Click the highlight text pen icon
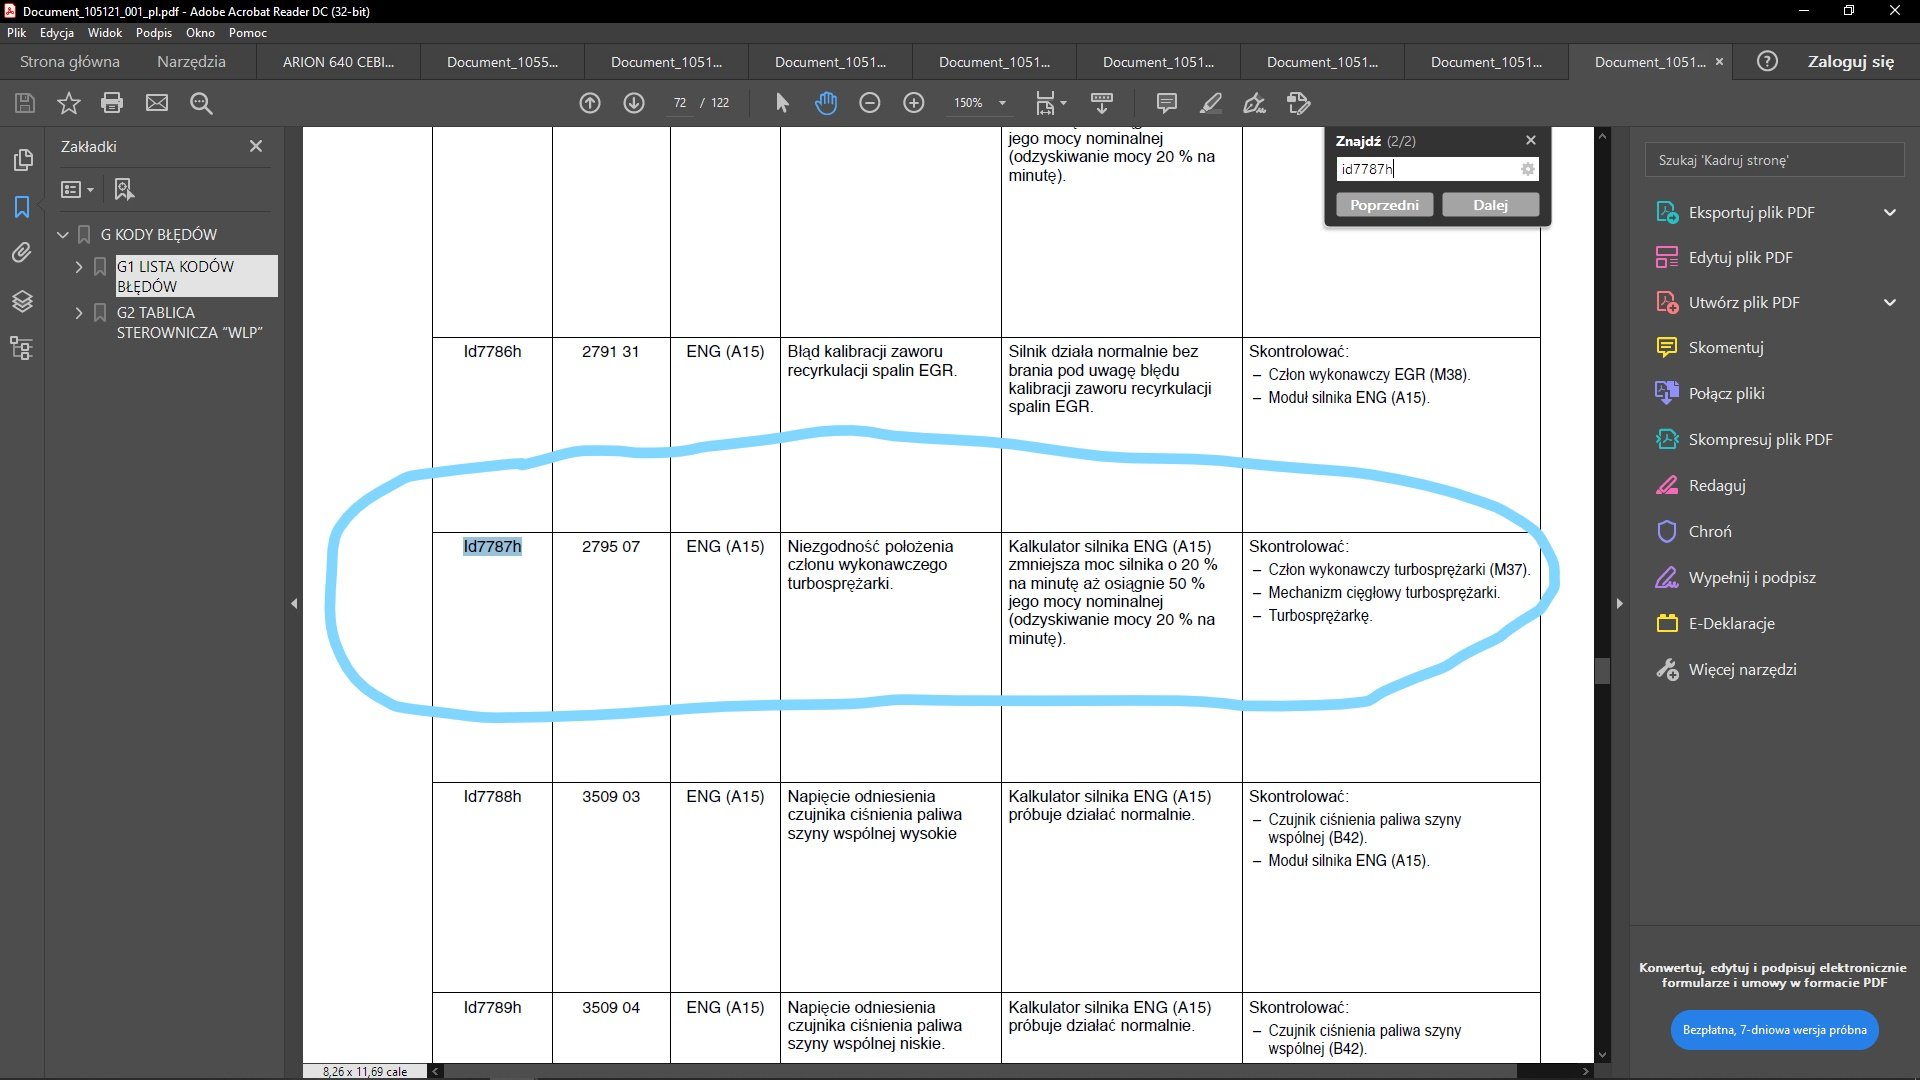The width and height of the screenshot is (1920, 1080). tap(1211, 103)
